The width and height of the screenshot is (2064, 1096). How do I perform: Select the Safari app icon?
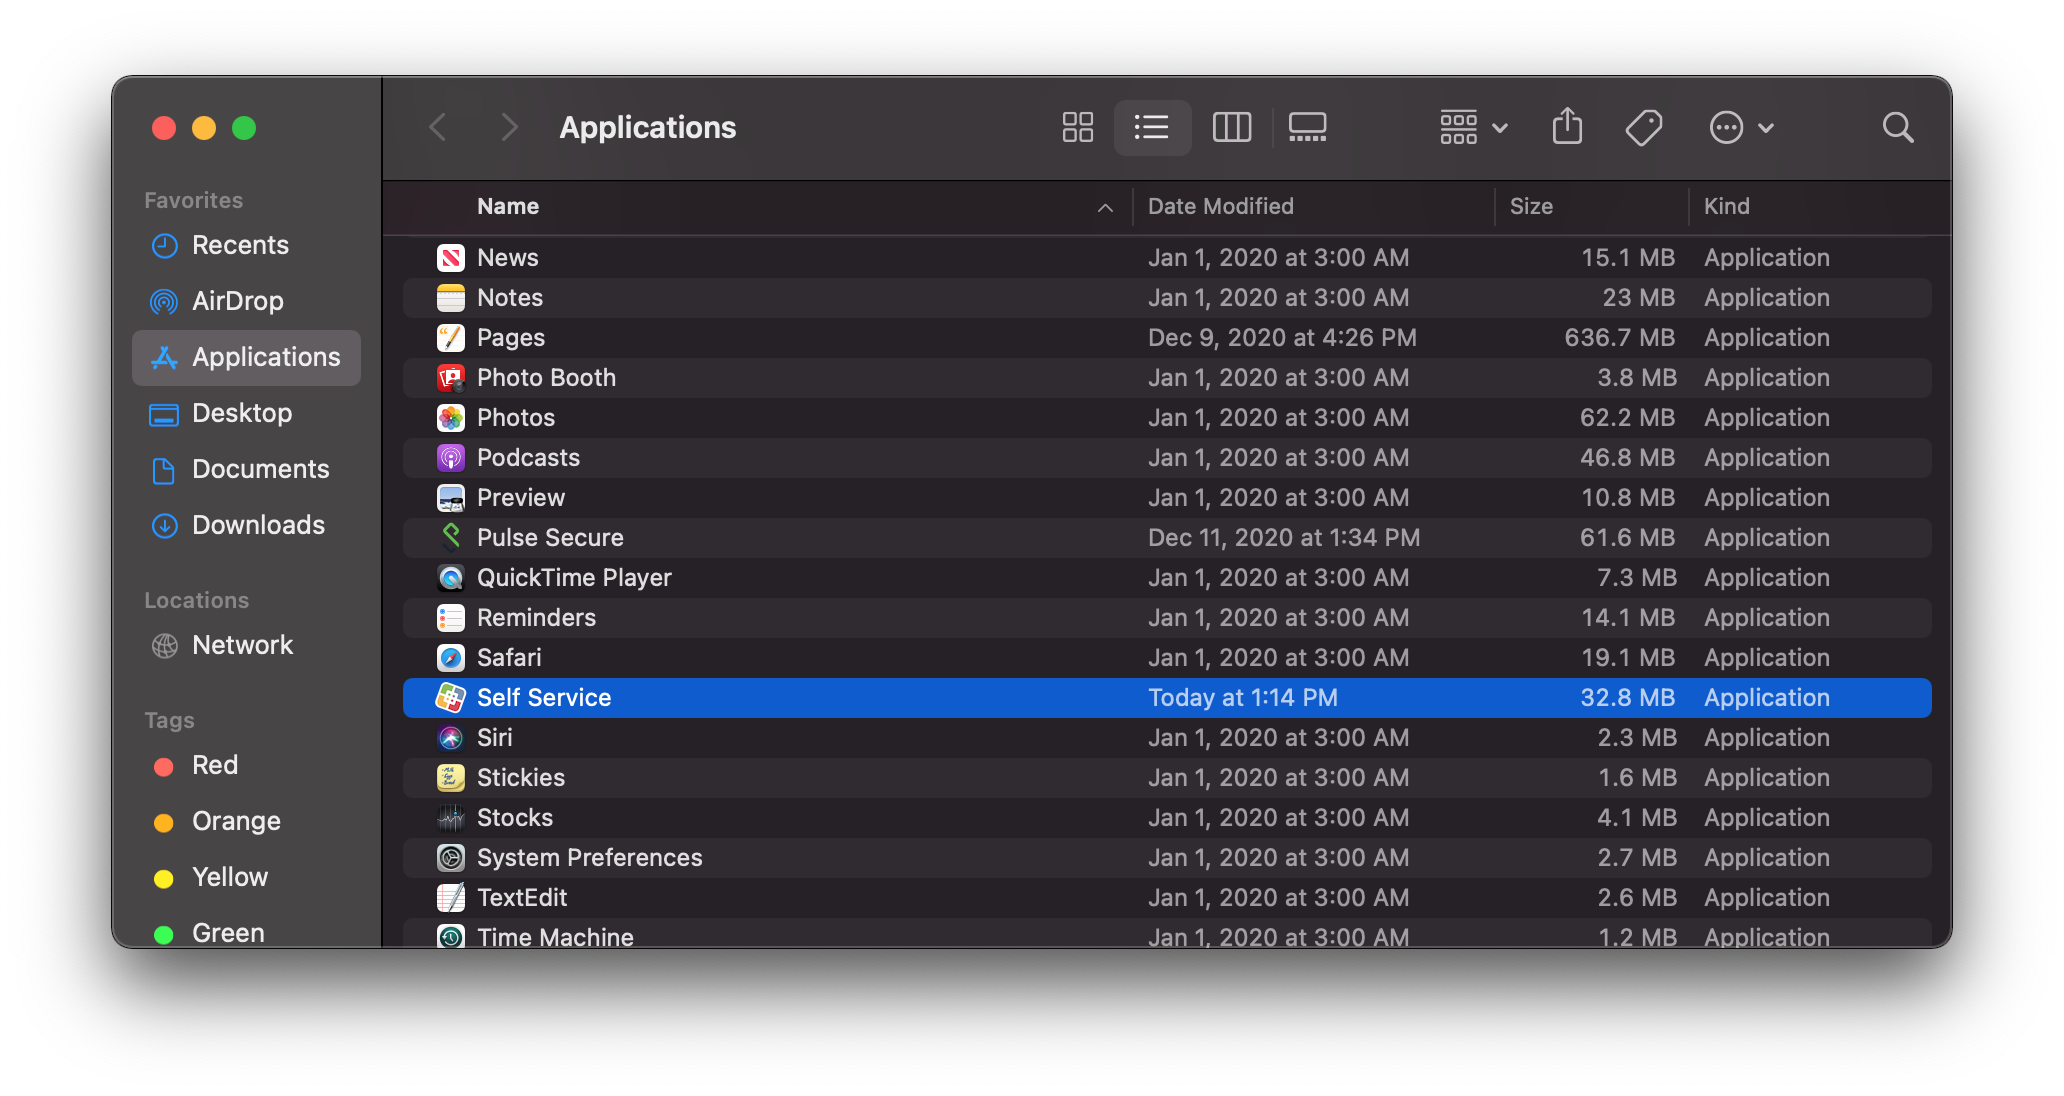451,658
